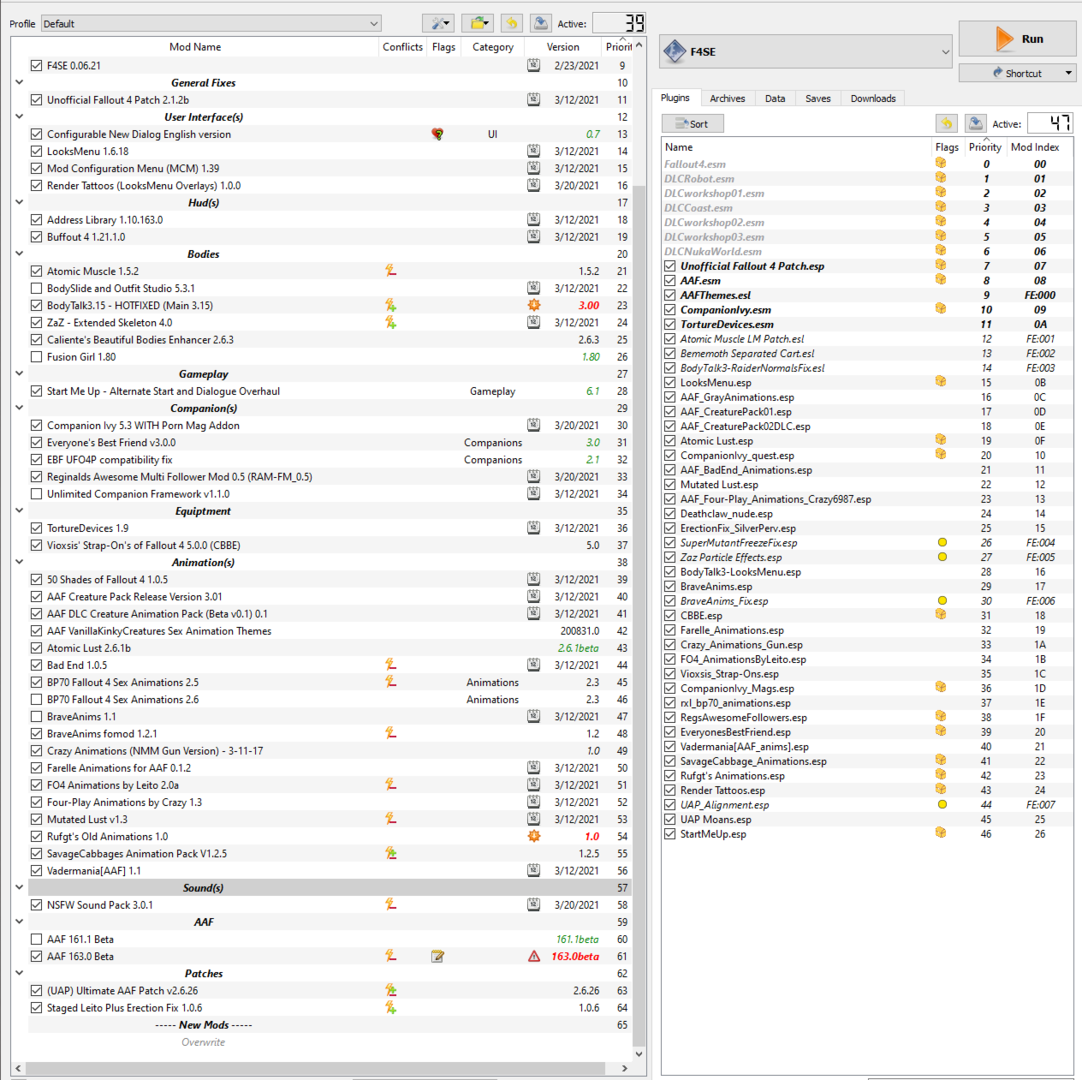Screen dimensions: 1082x1080
Task: Click the archive box flag on StartMeUp.esp
Action: click(x=941, y=833)
